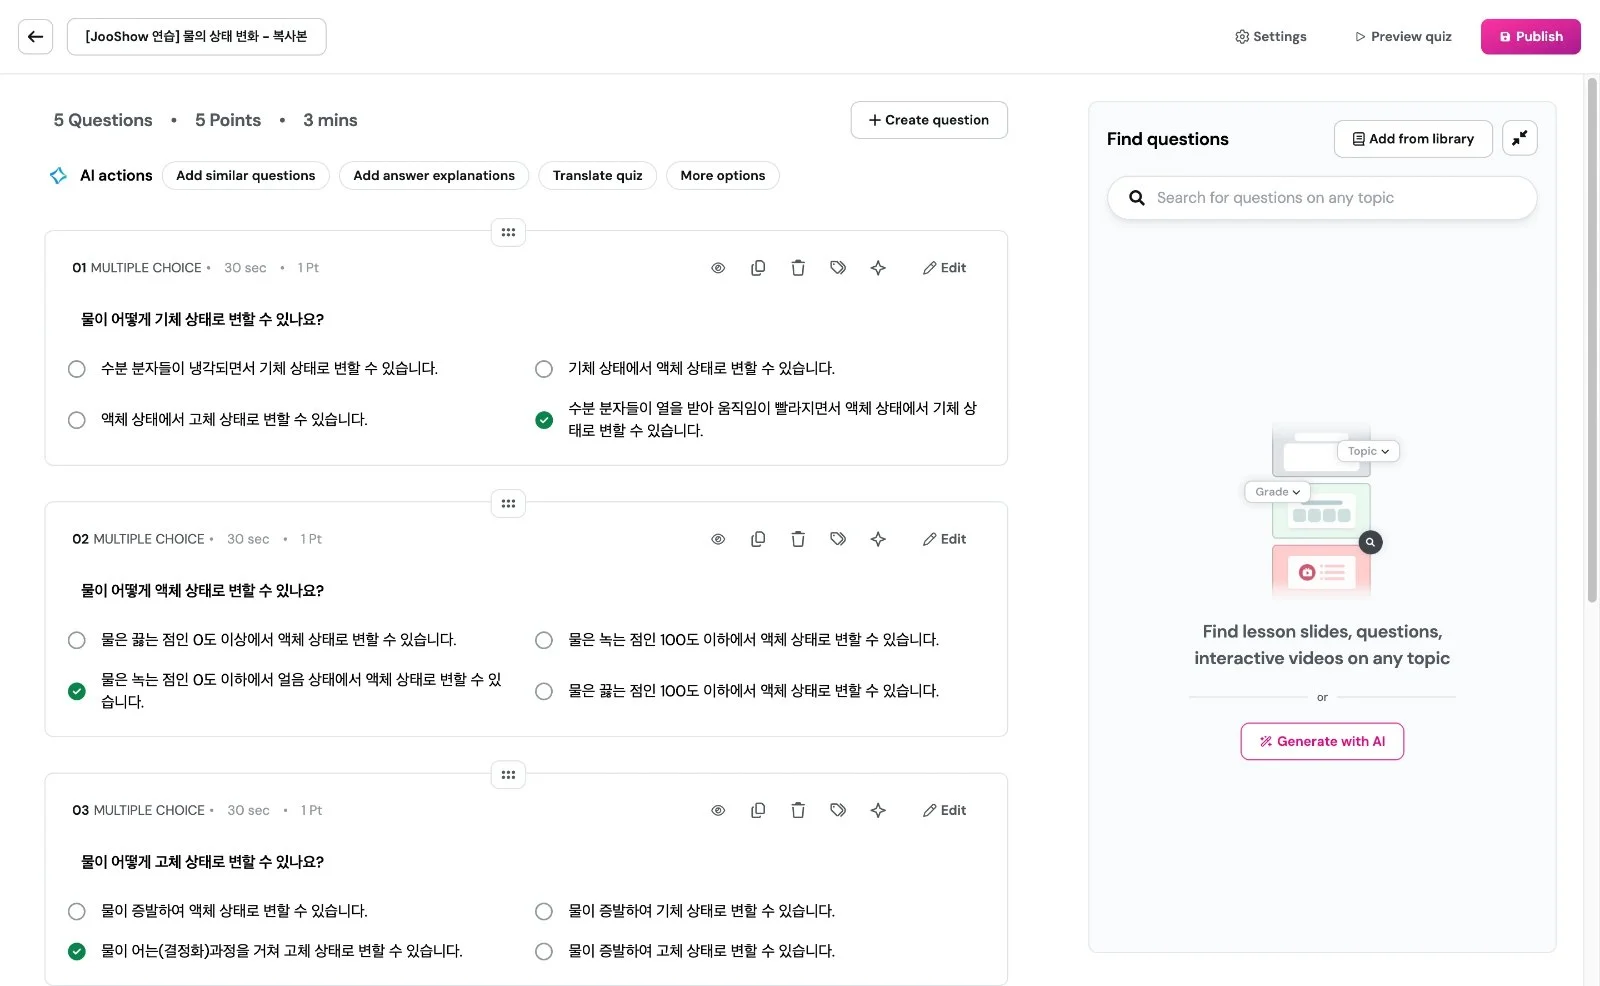
Task: Click the quiz title field
Action: (196, 36)
